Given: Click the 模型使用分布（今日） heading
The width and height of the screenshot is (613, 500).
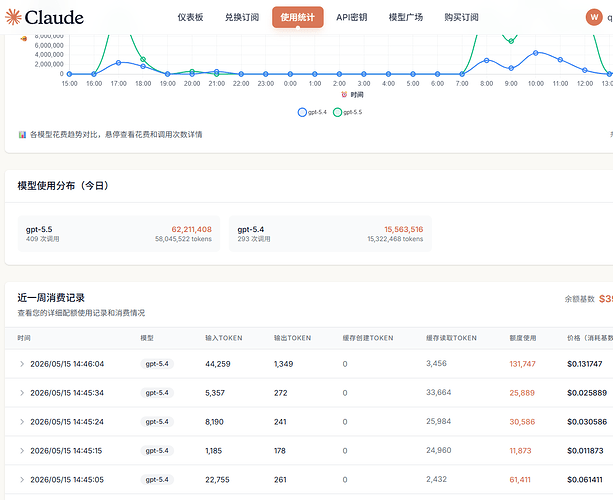Looking at the screenshot, I should coord(63,186).
